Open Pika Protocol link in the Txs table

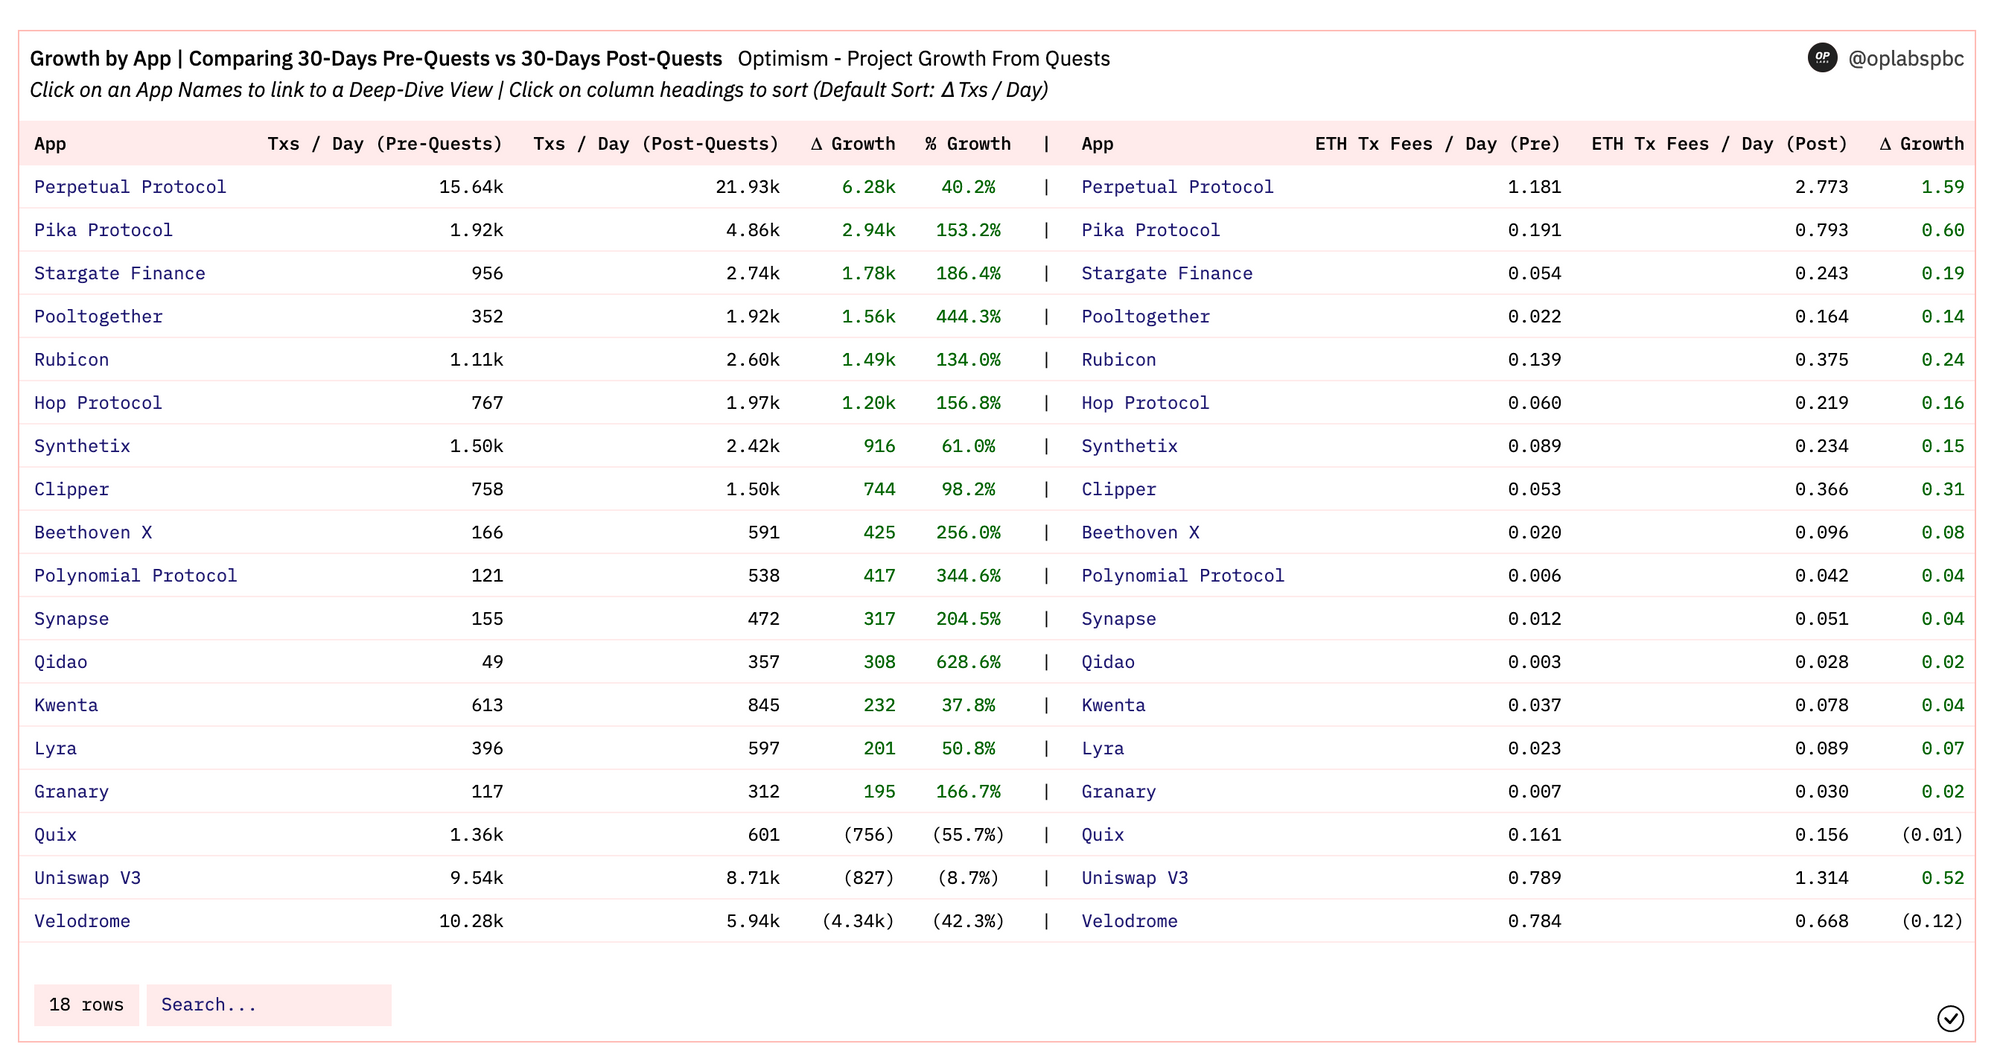point(103,230)
